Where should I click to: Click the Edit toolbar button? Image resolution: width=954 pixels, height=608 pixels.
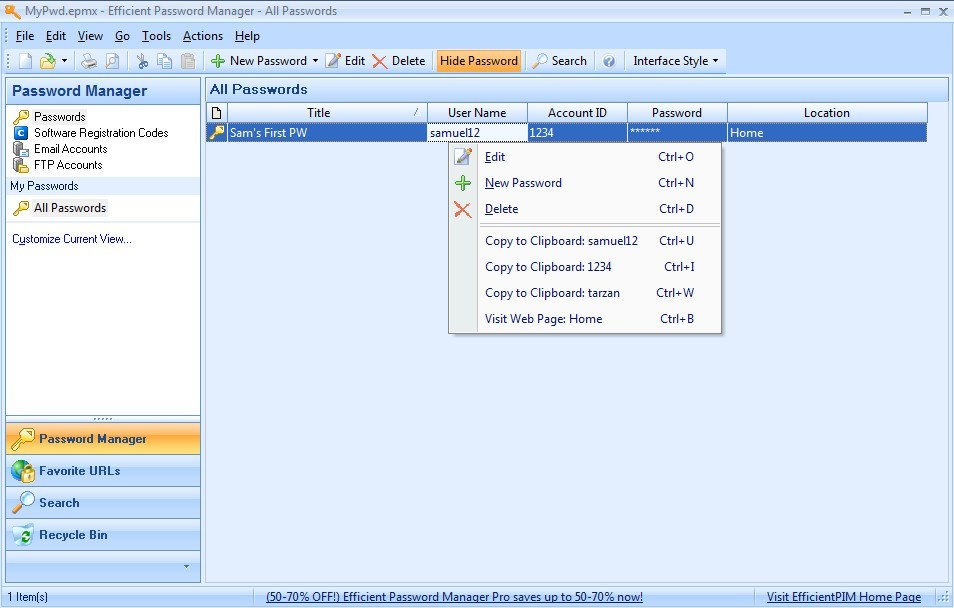[345, 61]
